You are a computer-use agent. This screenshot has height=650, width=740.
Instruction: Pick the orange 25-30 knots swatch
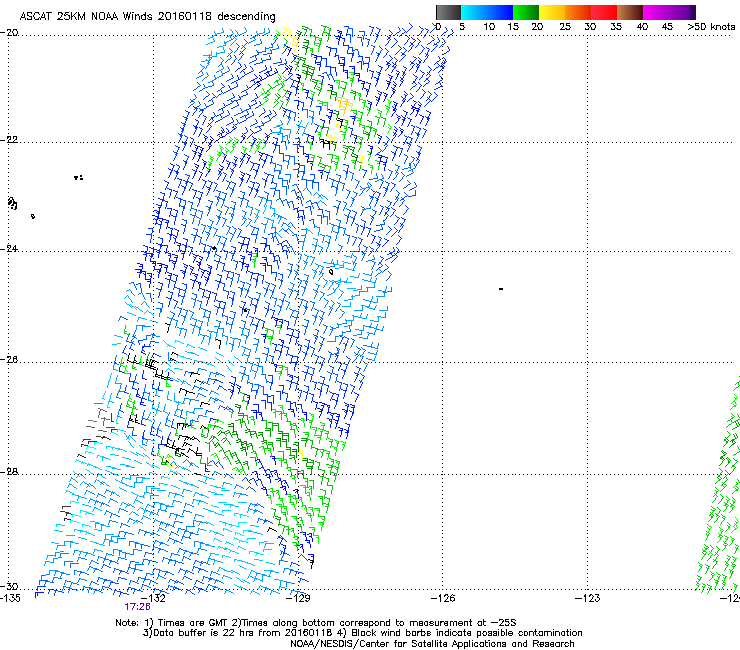pos(578,12)
